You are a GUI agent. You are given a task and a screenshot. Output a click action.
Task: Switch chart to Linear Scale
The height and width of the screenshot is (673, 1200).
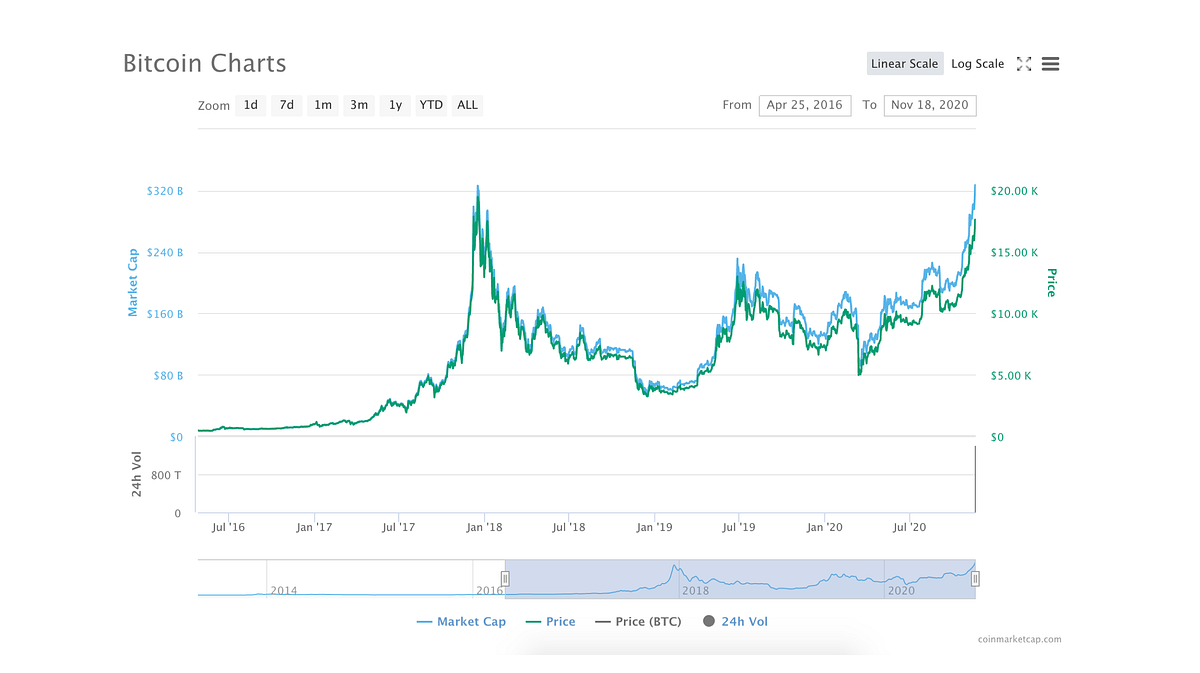(904, 64)
